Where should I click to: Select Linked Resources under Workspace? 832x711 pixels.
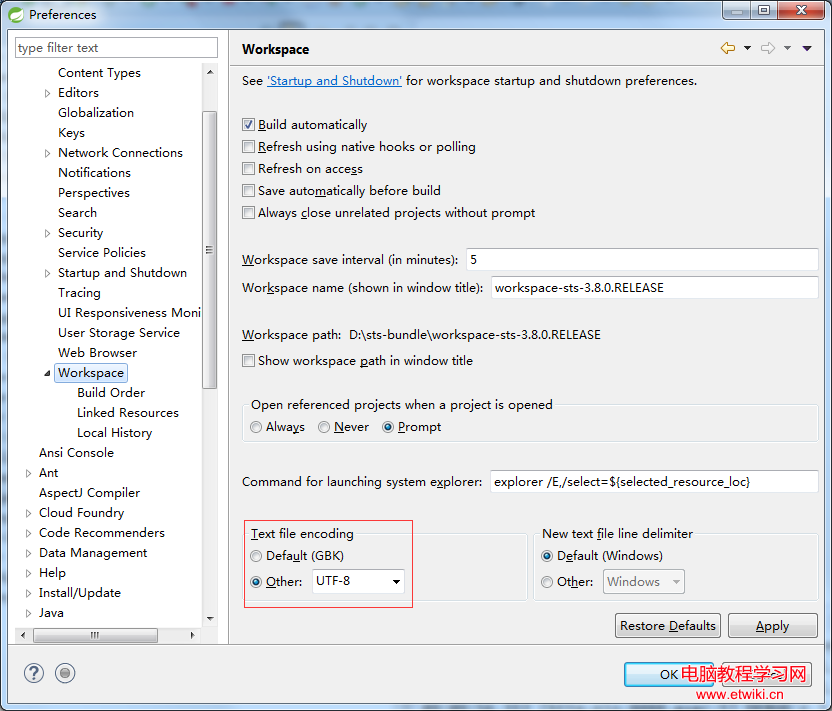(128, 413)
